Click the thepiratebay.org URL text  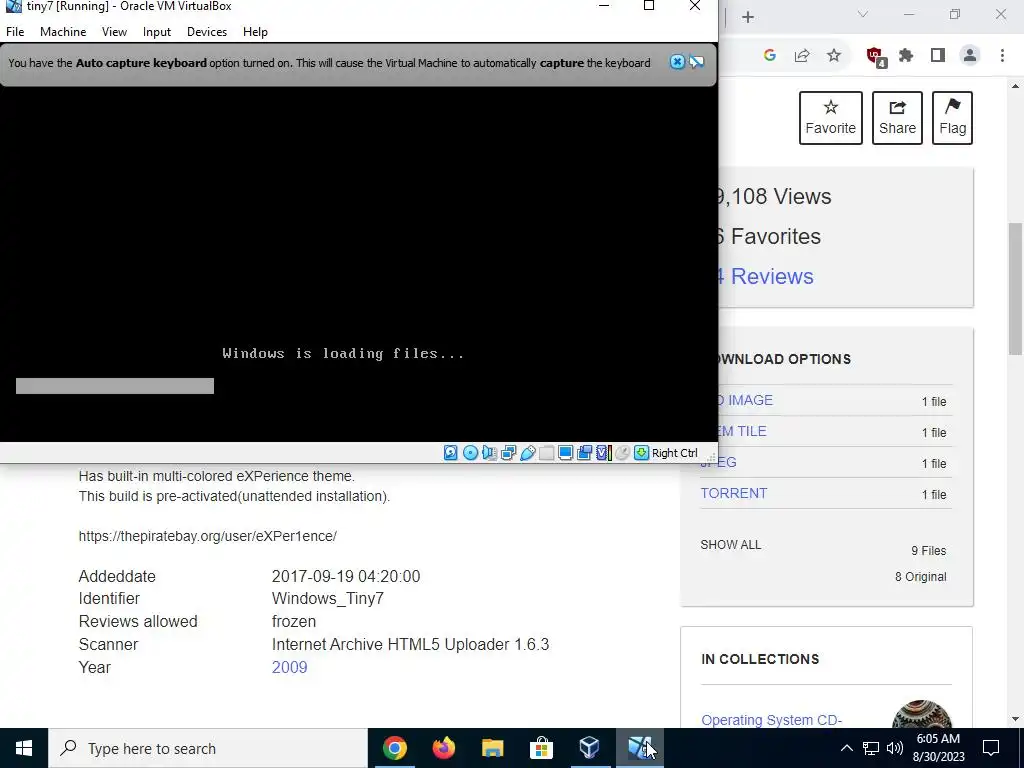tap(208, 536)
